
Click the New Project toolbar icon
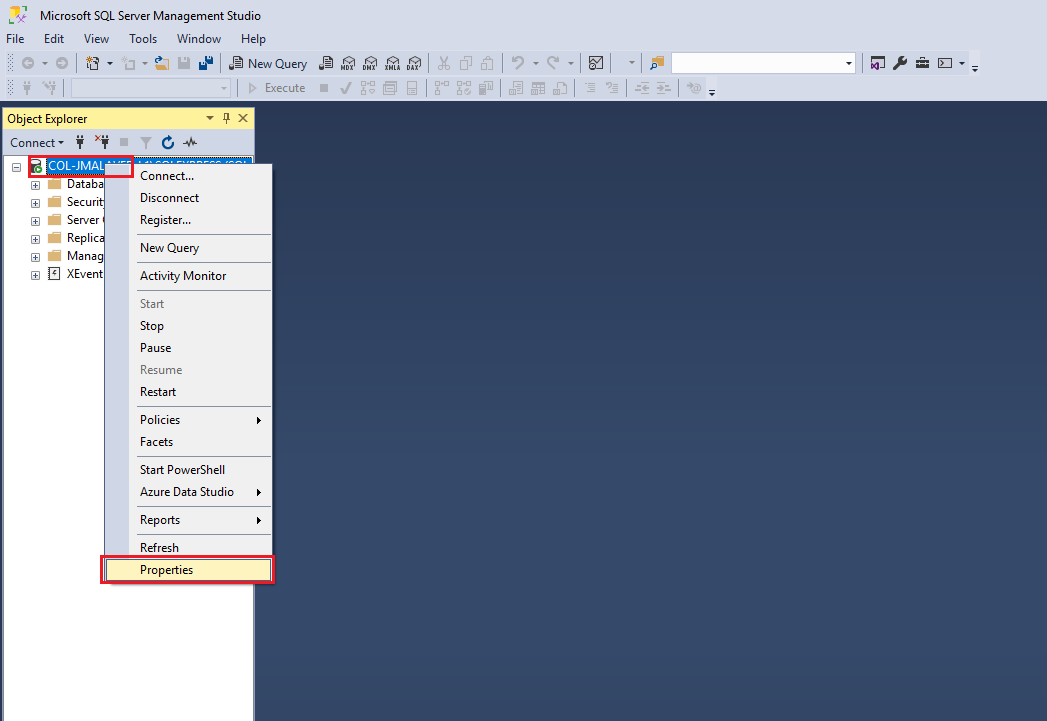click(93, 63)
